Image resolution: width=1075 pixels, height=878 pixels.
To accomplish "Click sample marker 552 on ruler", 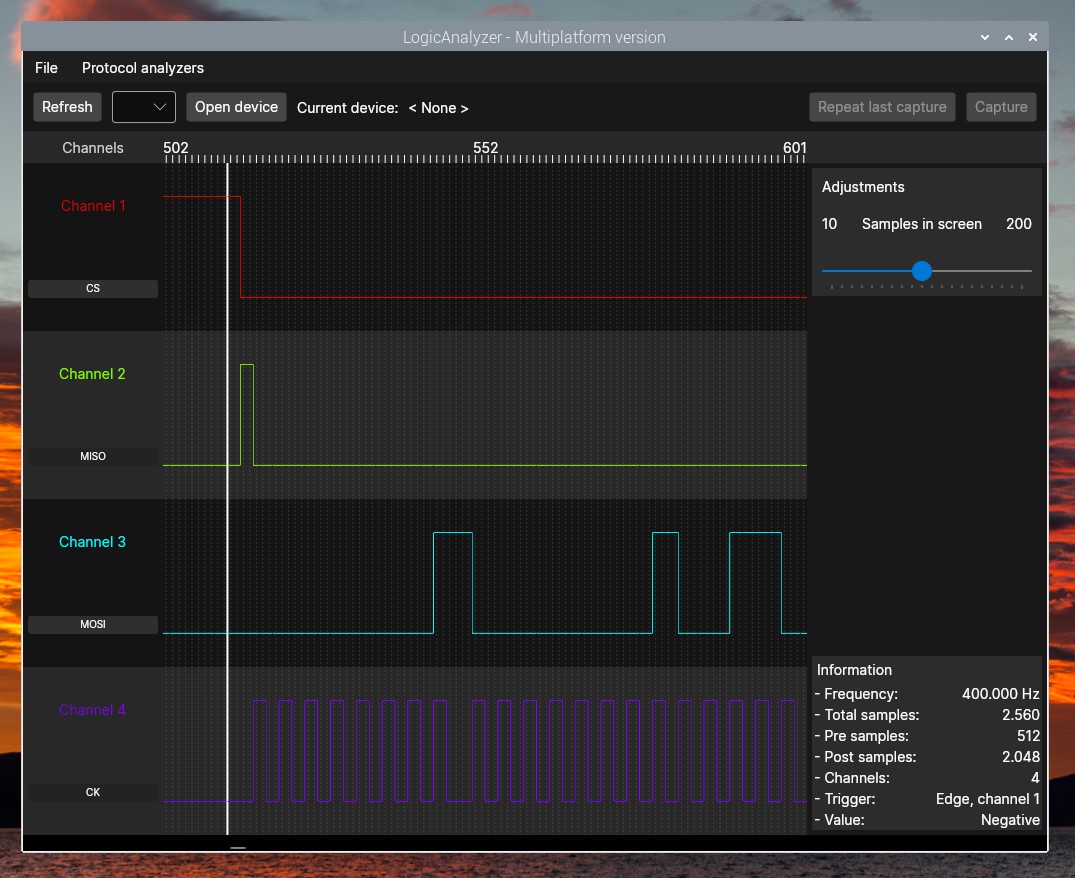I will pyautogui.click(x=485, y=148).
